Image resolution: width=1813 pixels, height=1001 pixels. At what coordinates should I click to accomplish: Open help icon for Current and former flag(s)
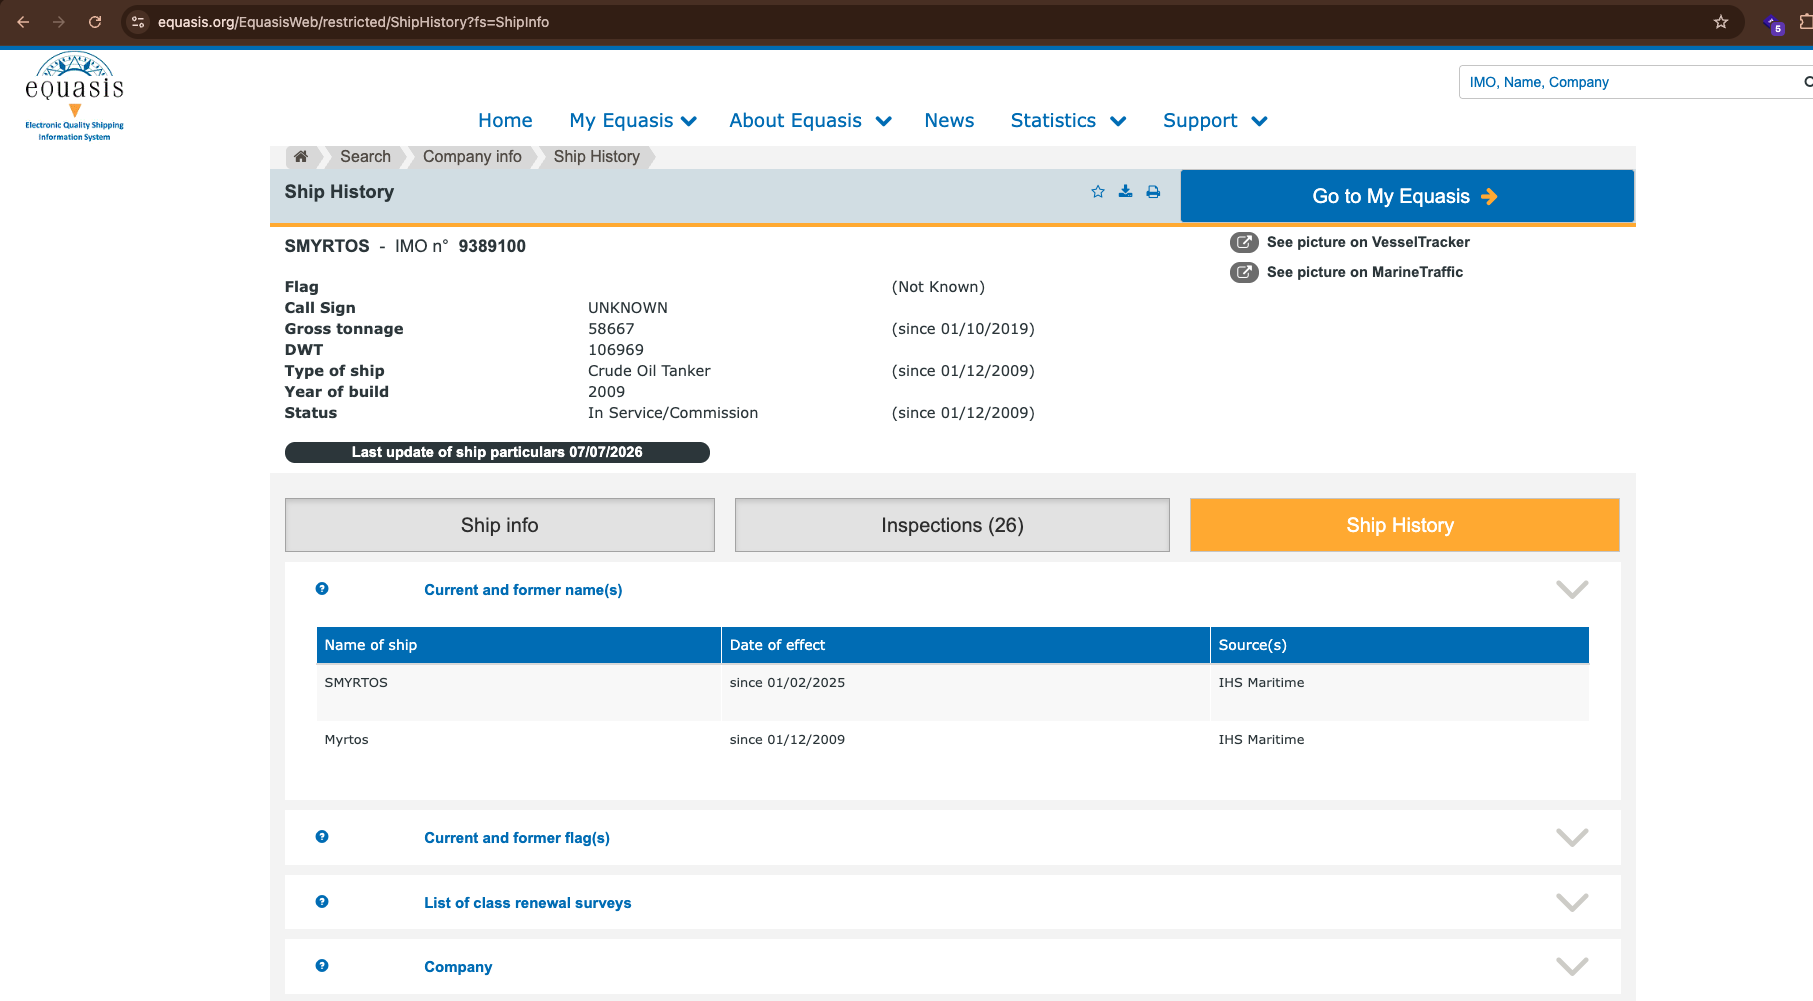322,837
